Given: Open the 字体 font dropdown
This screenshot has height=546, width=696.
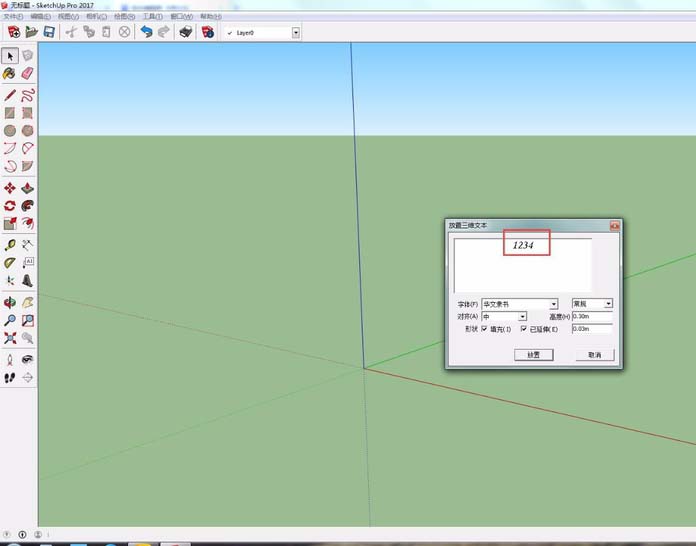Looking at the screenshot, I should point(553,304).
